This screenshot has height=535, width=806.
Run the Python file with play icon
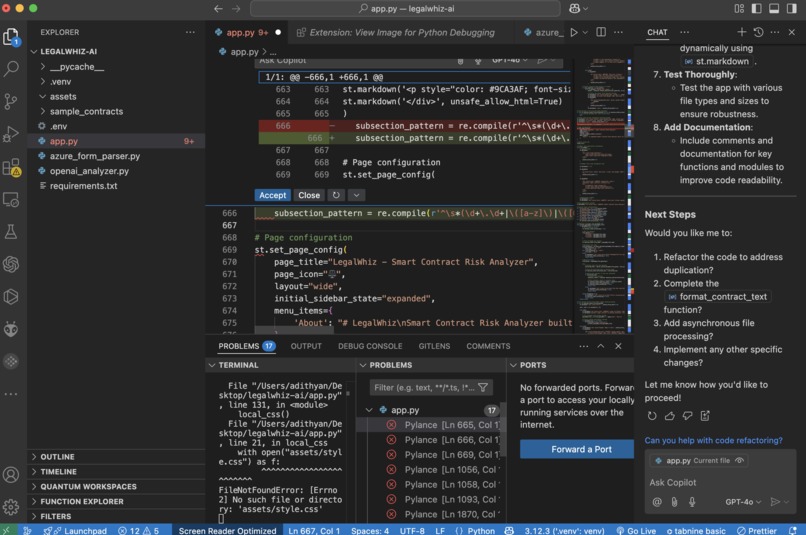click(574, 32)
